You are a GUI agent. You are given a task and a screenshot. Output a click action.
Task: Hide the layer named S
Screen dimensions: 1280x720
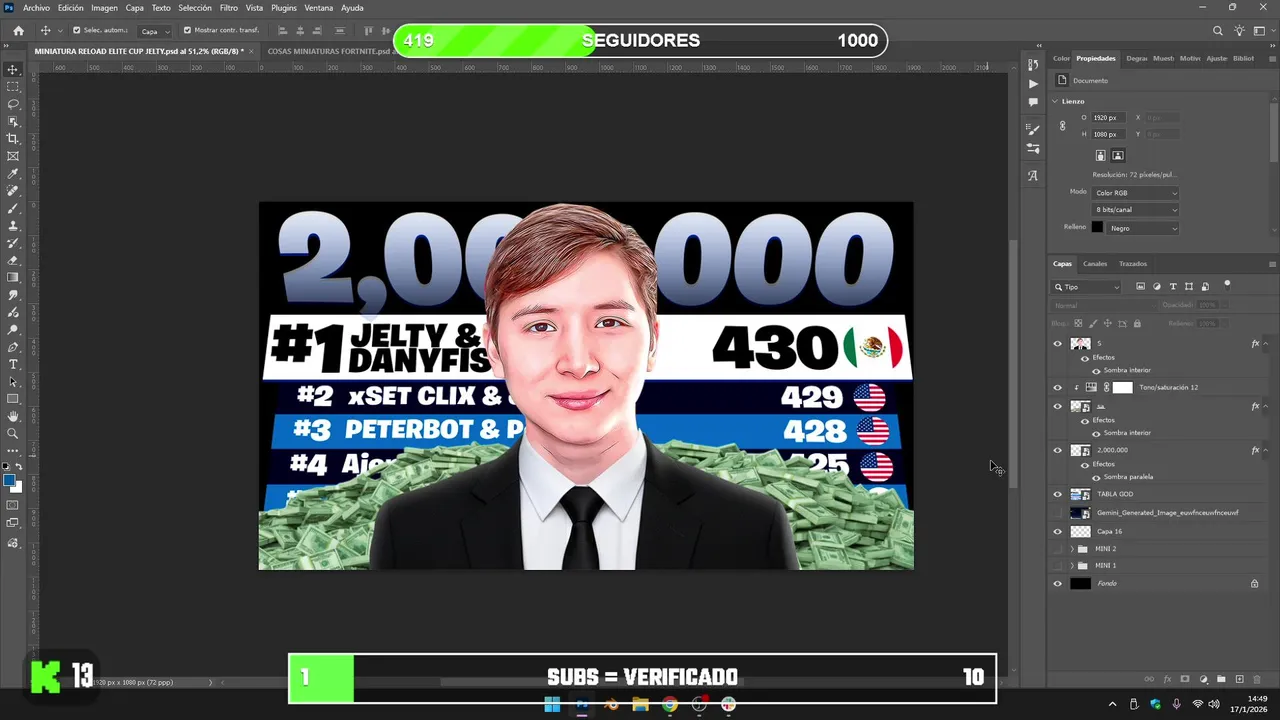1058,344
